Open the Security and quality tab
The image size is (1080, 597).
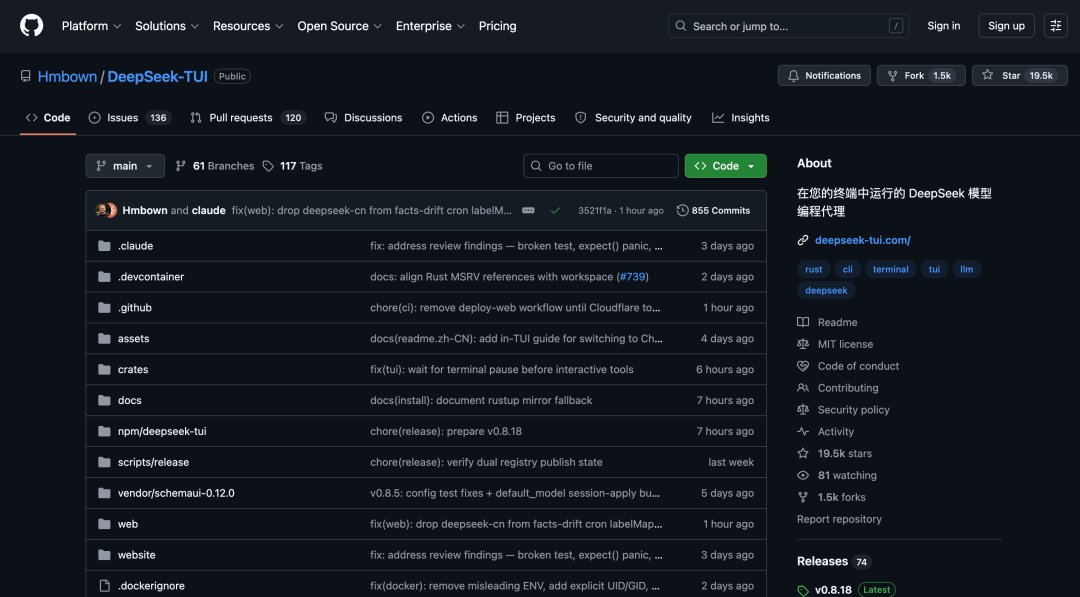[x=634, y=118]
